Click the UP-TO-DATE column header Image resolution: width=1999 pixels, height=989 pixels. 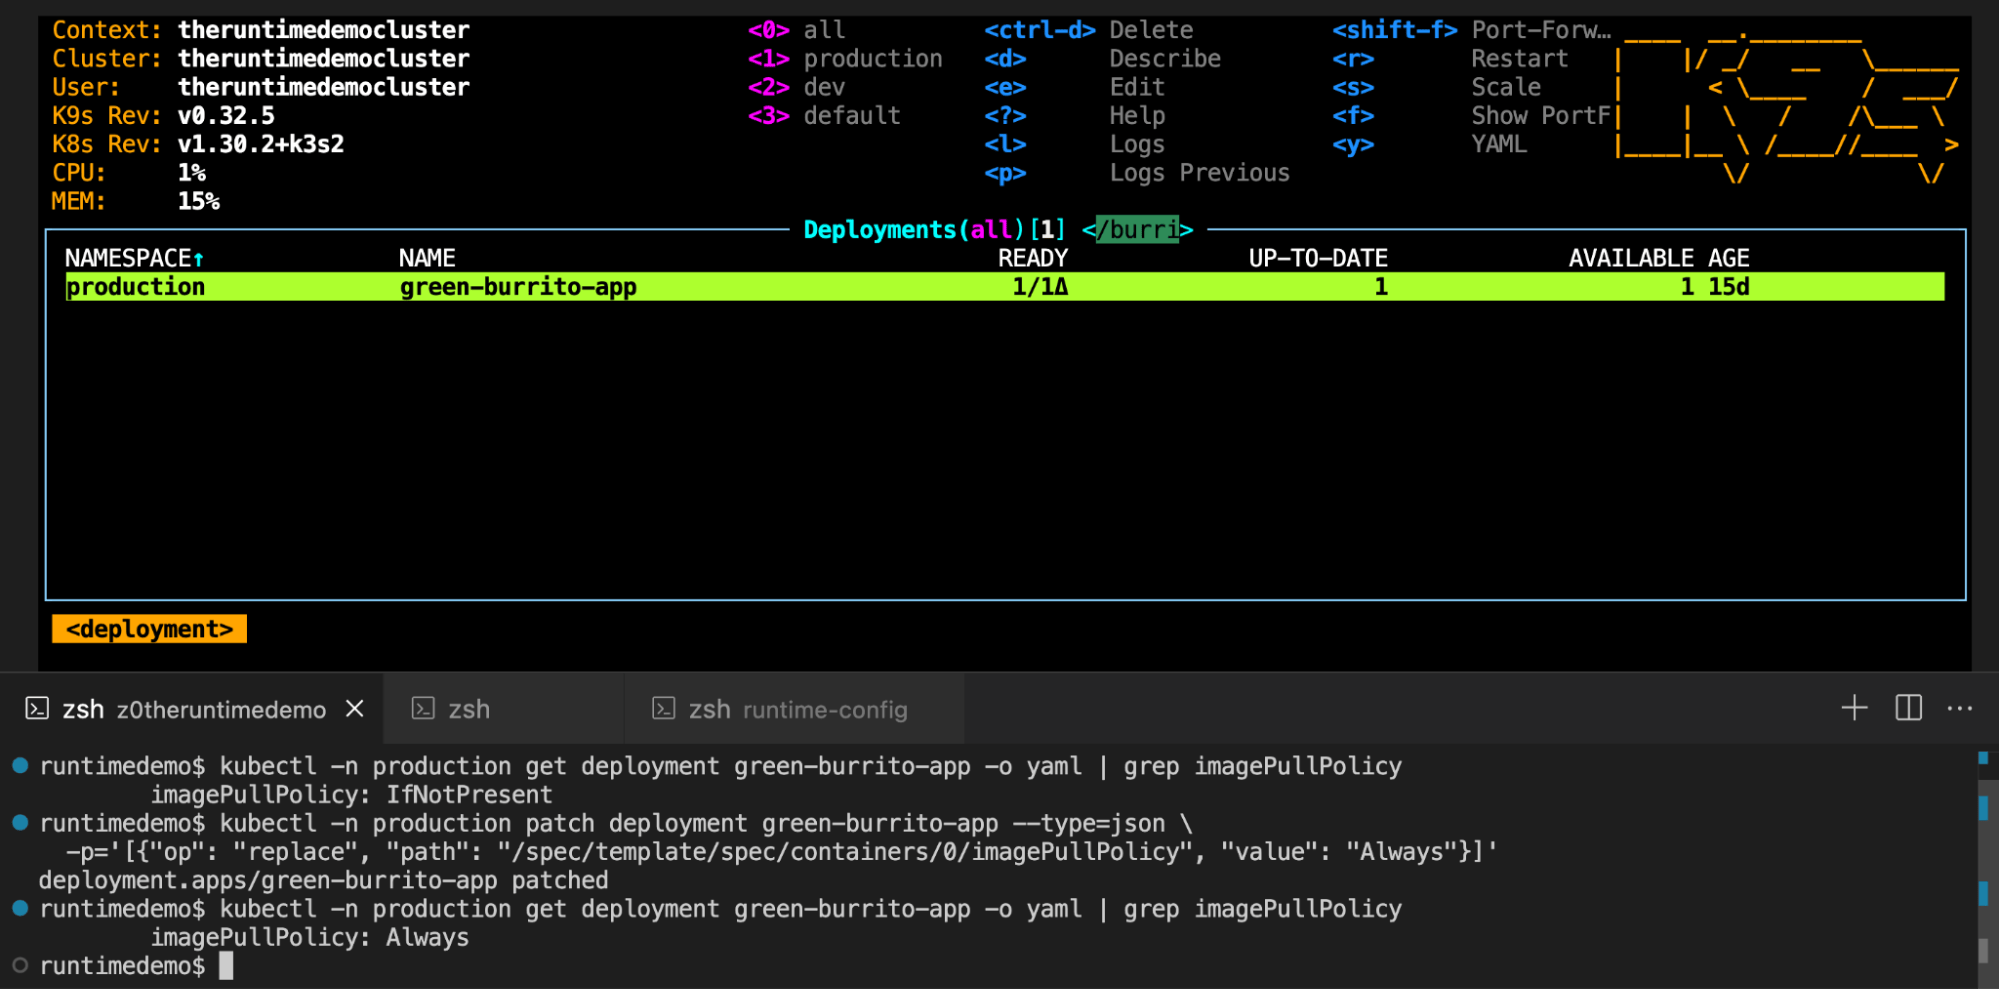1318,258
